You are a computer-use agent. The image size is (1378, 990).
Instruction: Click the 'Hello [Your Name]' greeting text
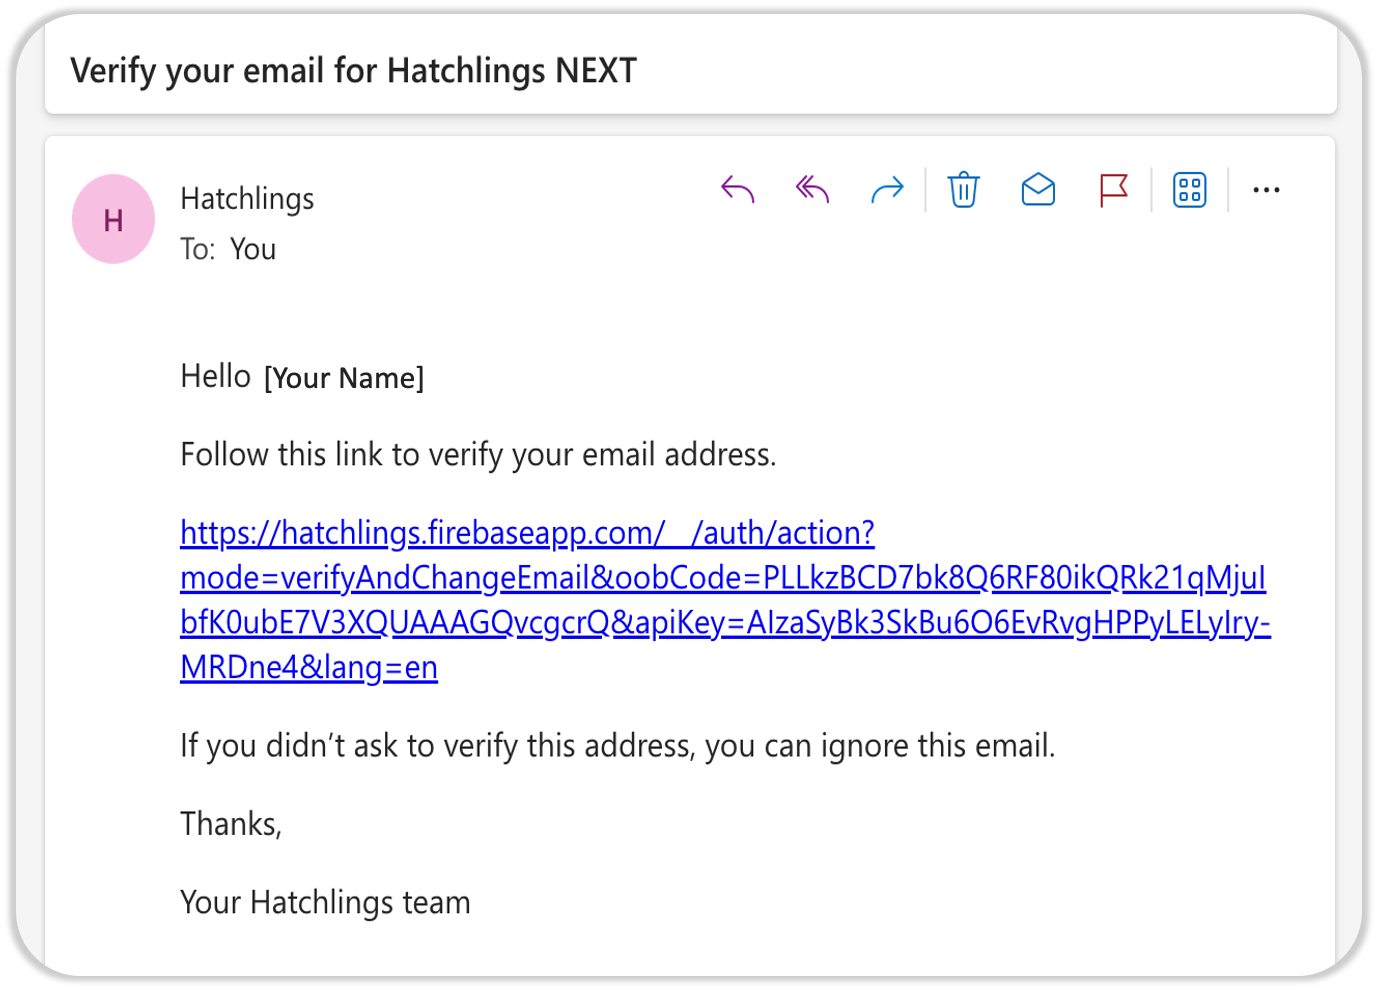tap(302, 377)
